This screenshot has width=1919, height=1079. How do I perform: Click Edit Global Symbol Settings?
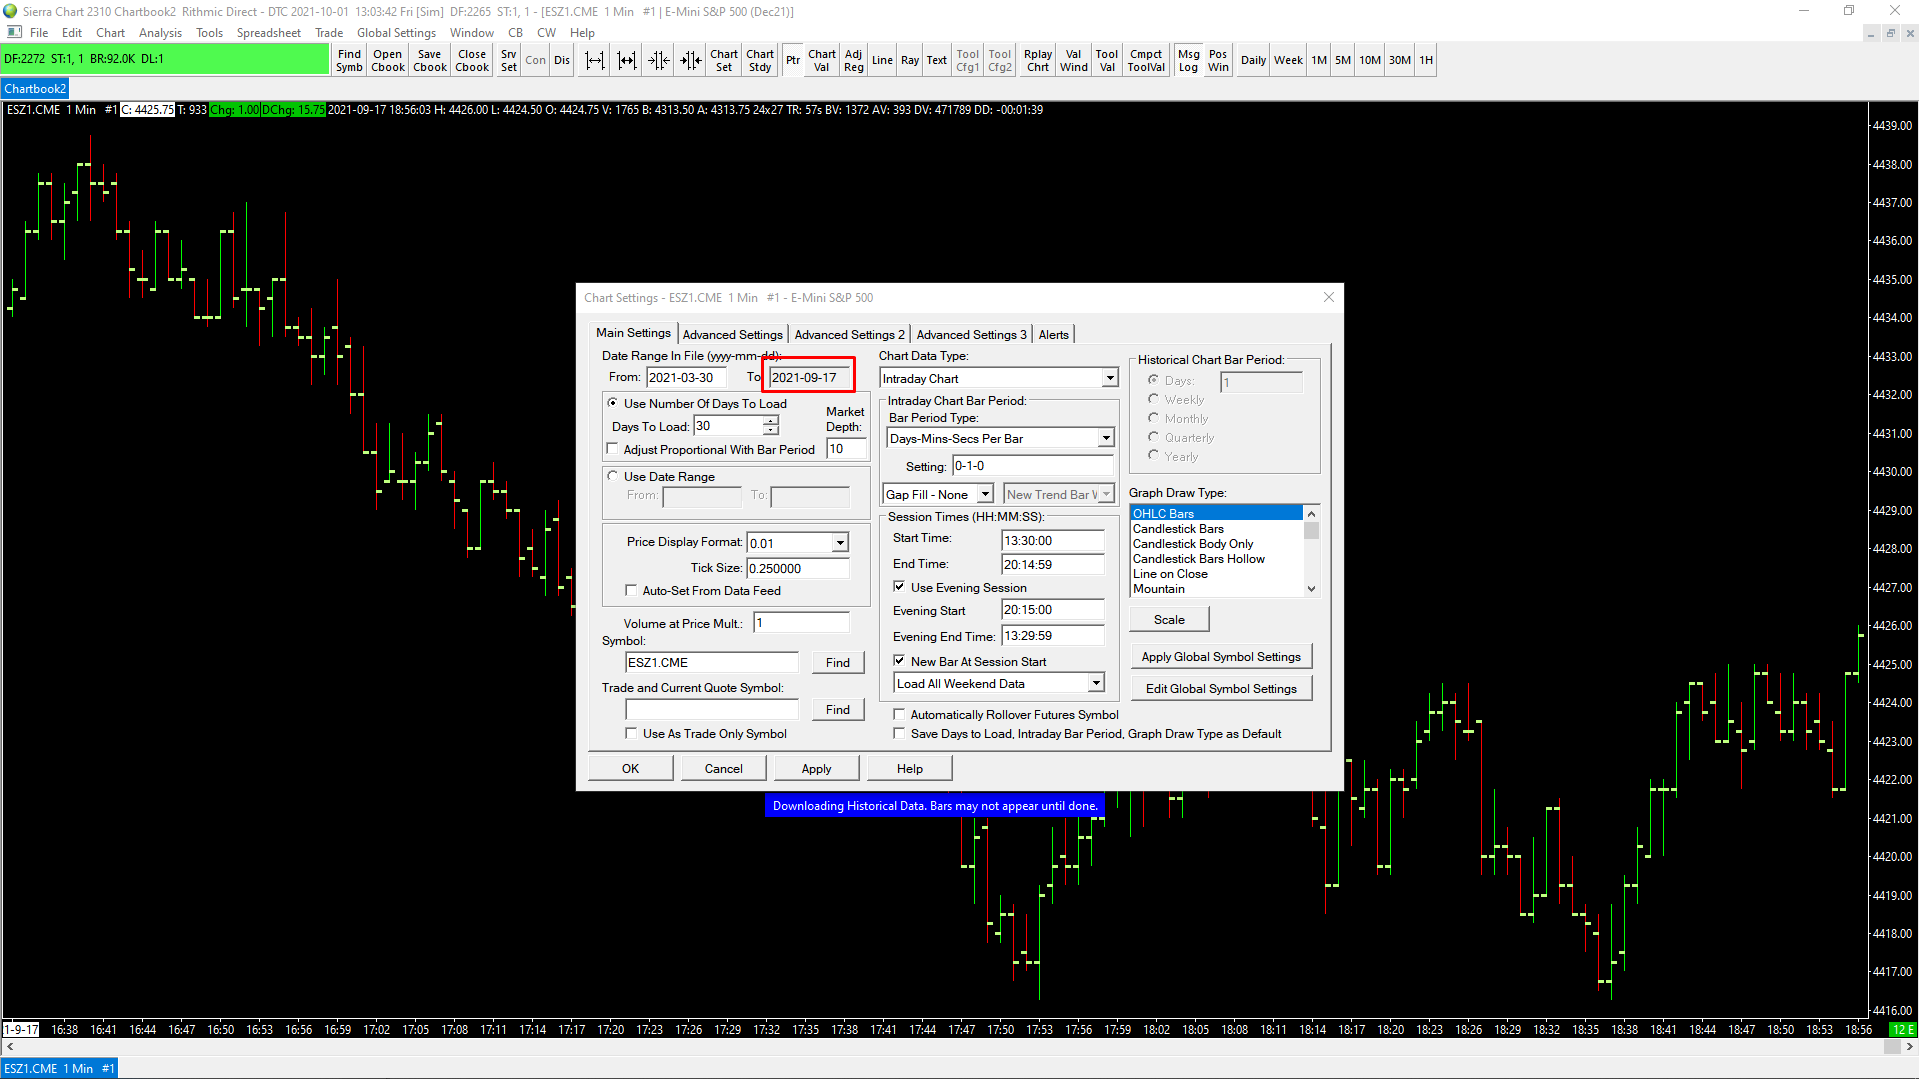coord(1221,689)
